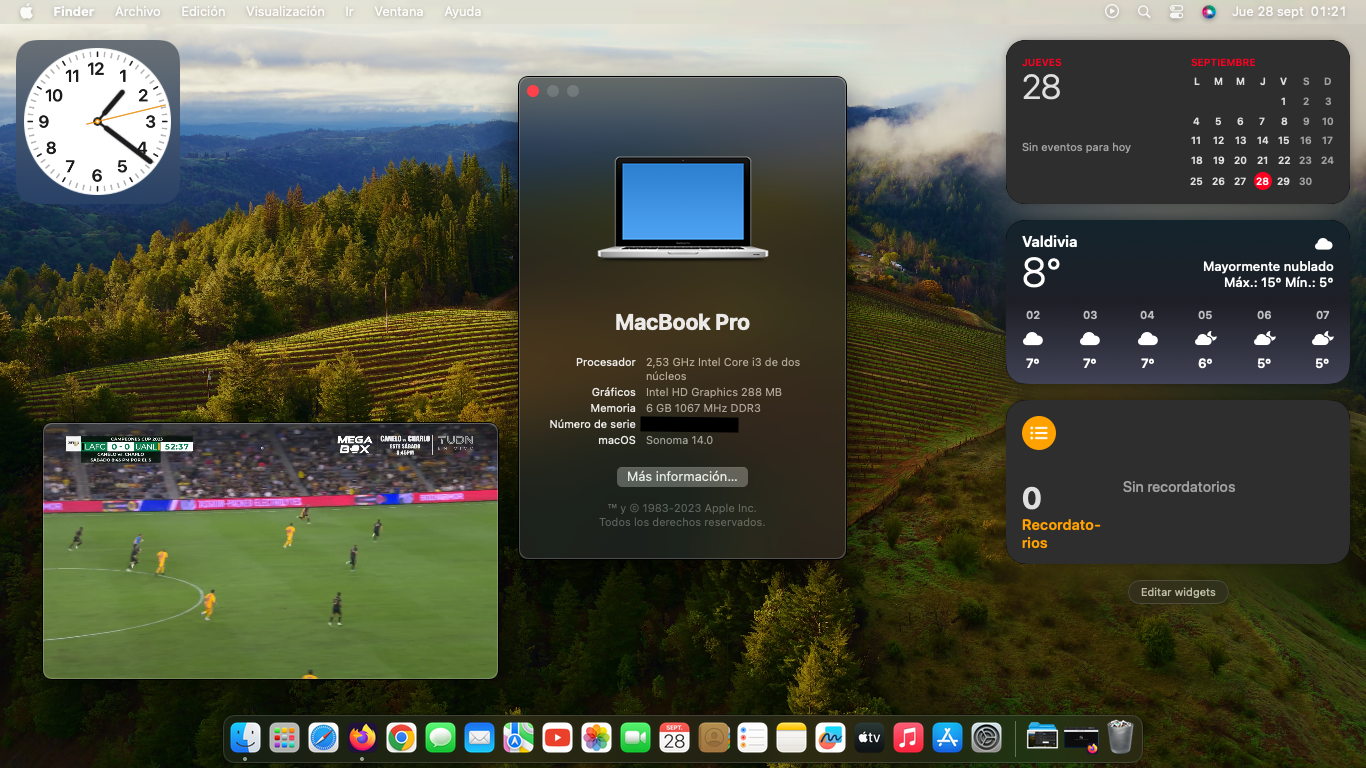Click the SEPTIEMBRE month heading

1223,62
